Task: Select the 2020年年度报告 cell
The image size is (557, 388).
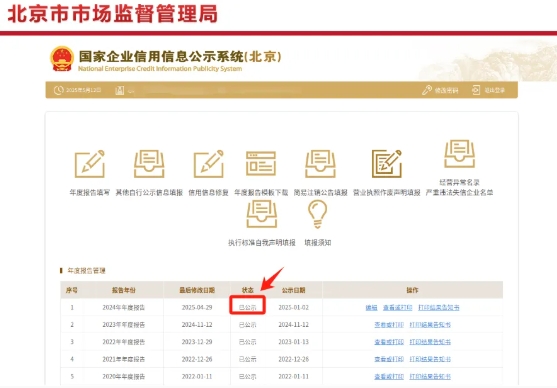Action: click(124, 377)
